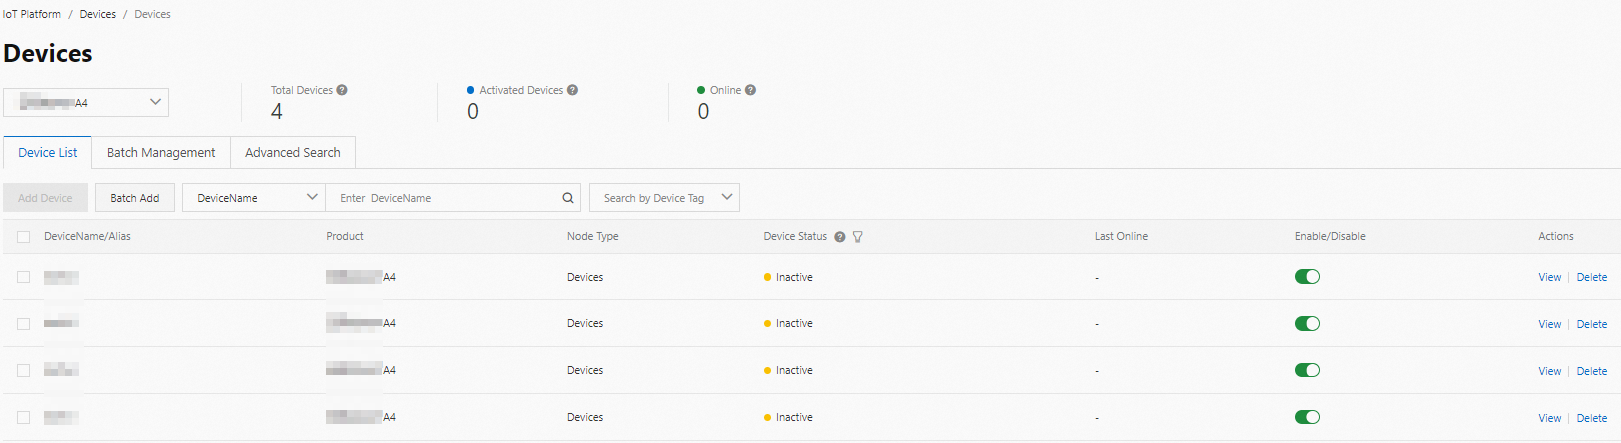Toggle enable switch for first device
The height and width of the screenshot is (443, 1621).
click(x=1307, y=277)
